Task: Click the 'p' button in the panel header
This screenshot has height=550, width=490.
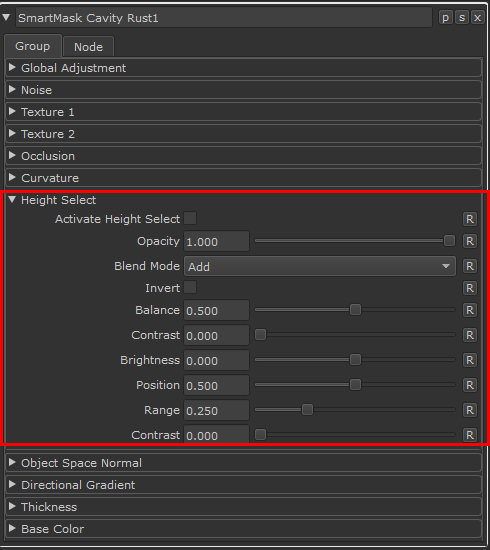Action: [x=445, y=18]
